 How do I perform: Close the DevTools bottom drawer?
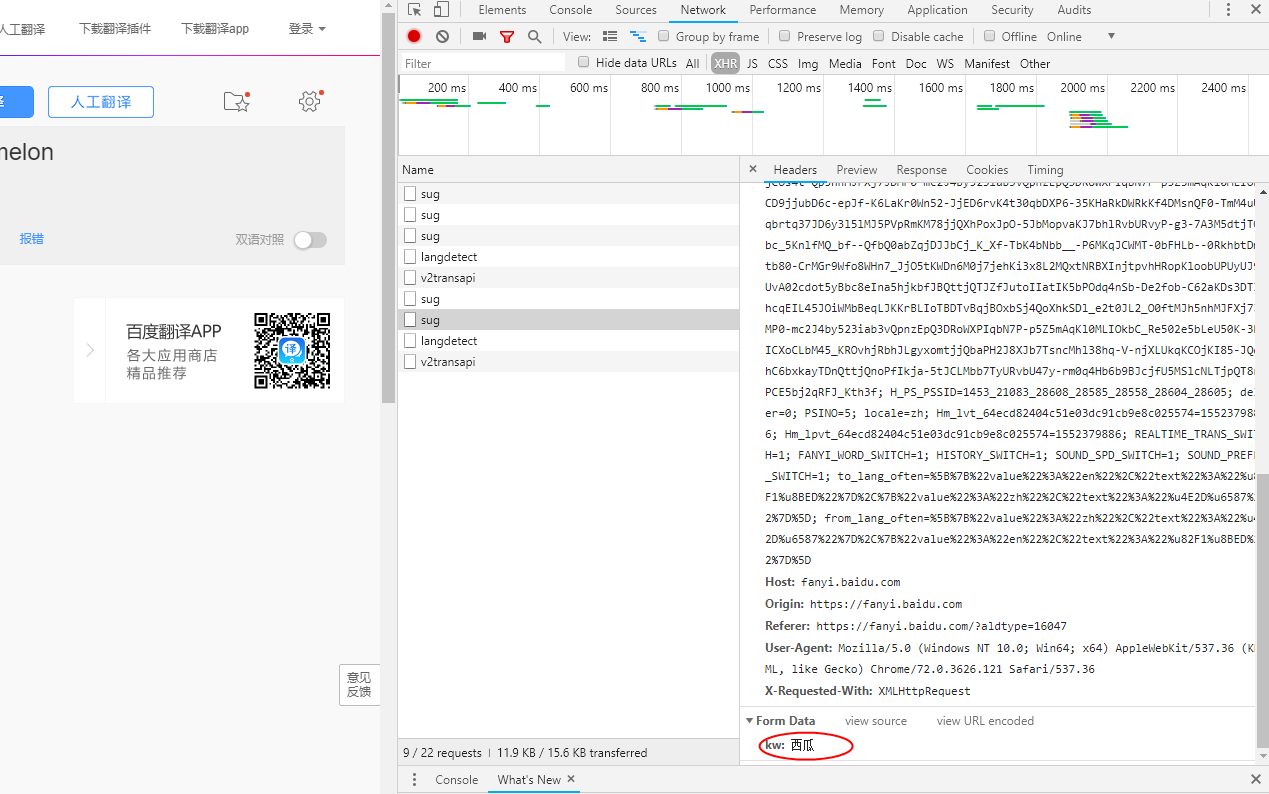tap(1256, 779)
